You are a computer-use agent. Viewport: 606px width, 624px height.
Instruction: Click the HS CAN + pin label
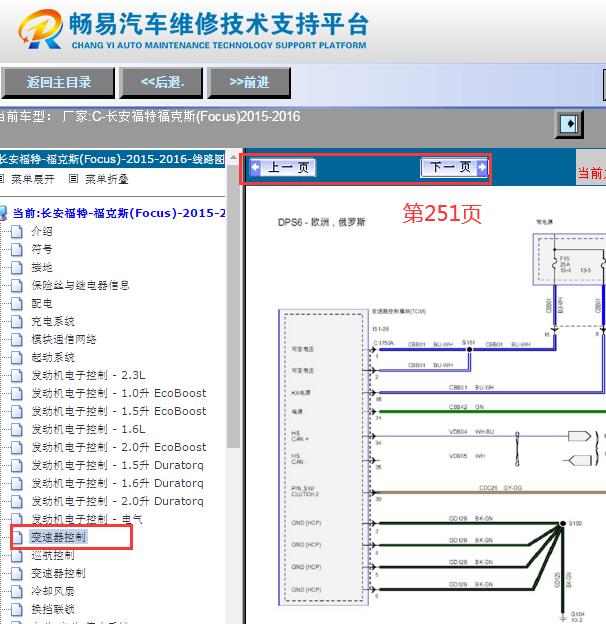(x=300, y=436)
